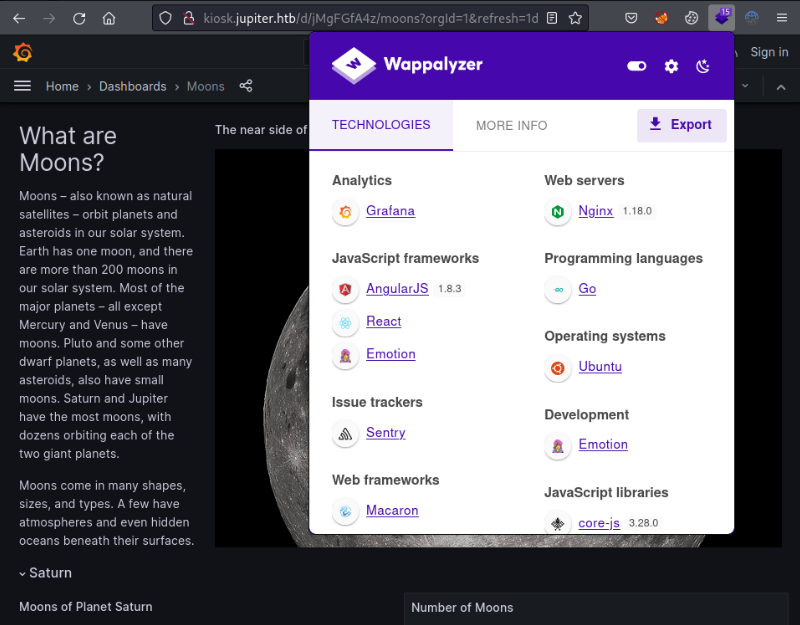
Task: Click the 'Number of Moons' panel title
Action: point(462,608)
